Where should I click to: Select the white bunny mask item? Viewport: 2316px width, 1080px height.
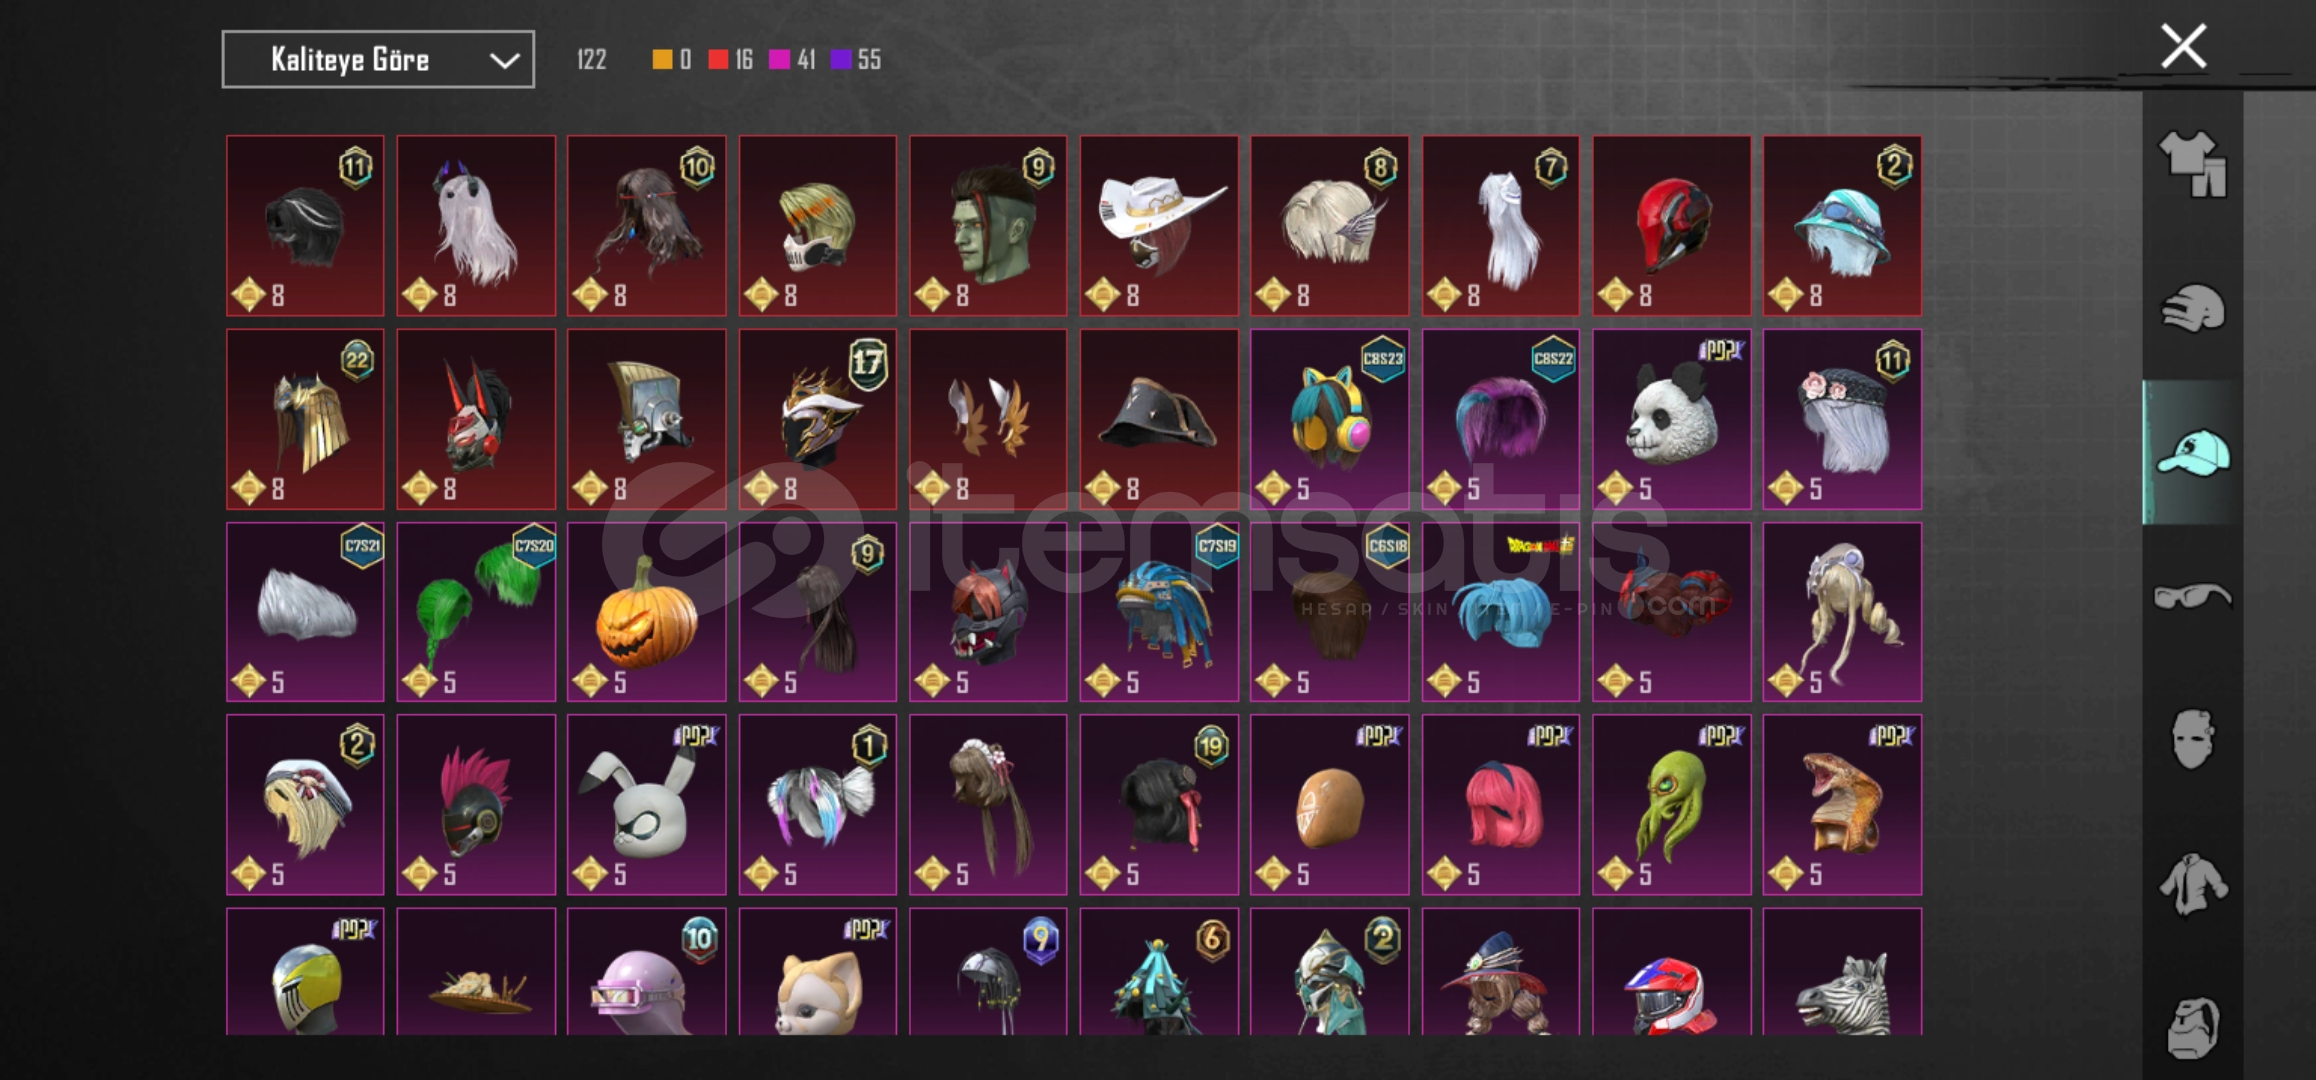pos(647,805)
